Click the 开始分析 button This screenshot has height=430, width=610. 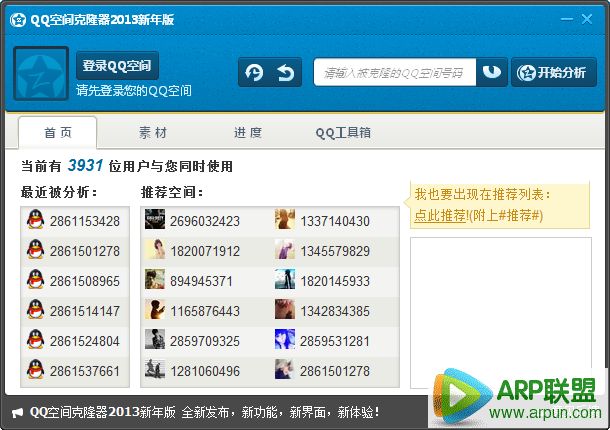(x=554, y=72)
